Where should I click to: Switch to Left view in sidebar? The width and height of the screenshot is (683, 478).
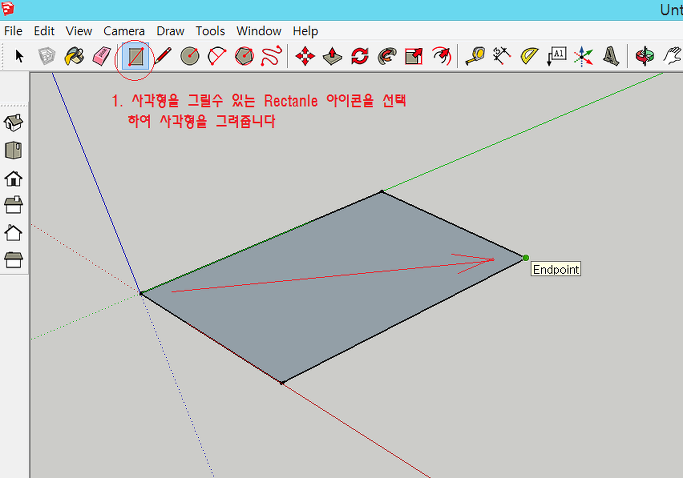14,260
